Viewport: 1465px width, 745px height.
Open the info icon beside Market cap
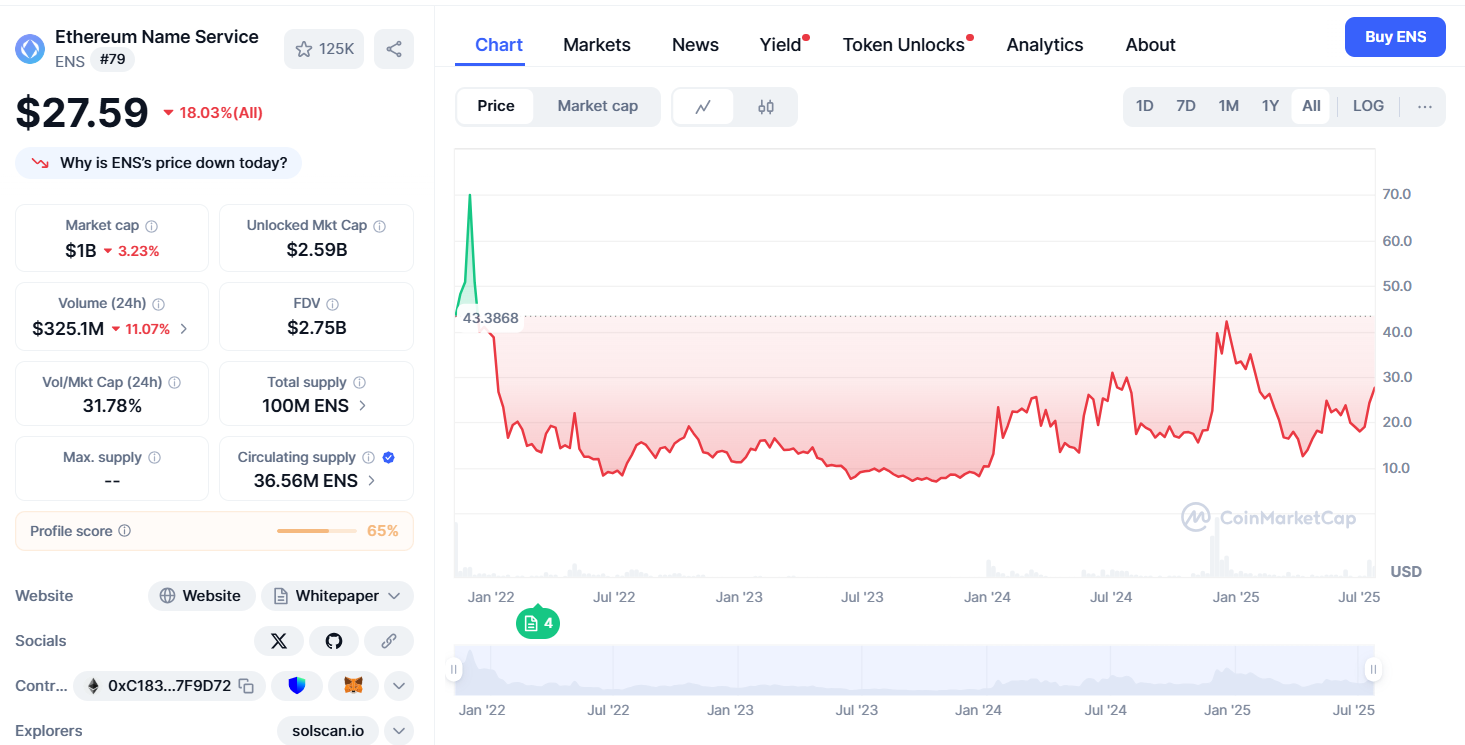pos(151,226)
